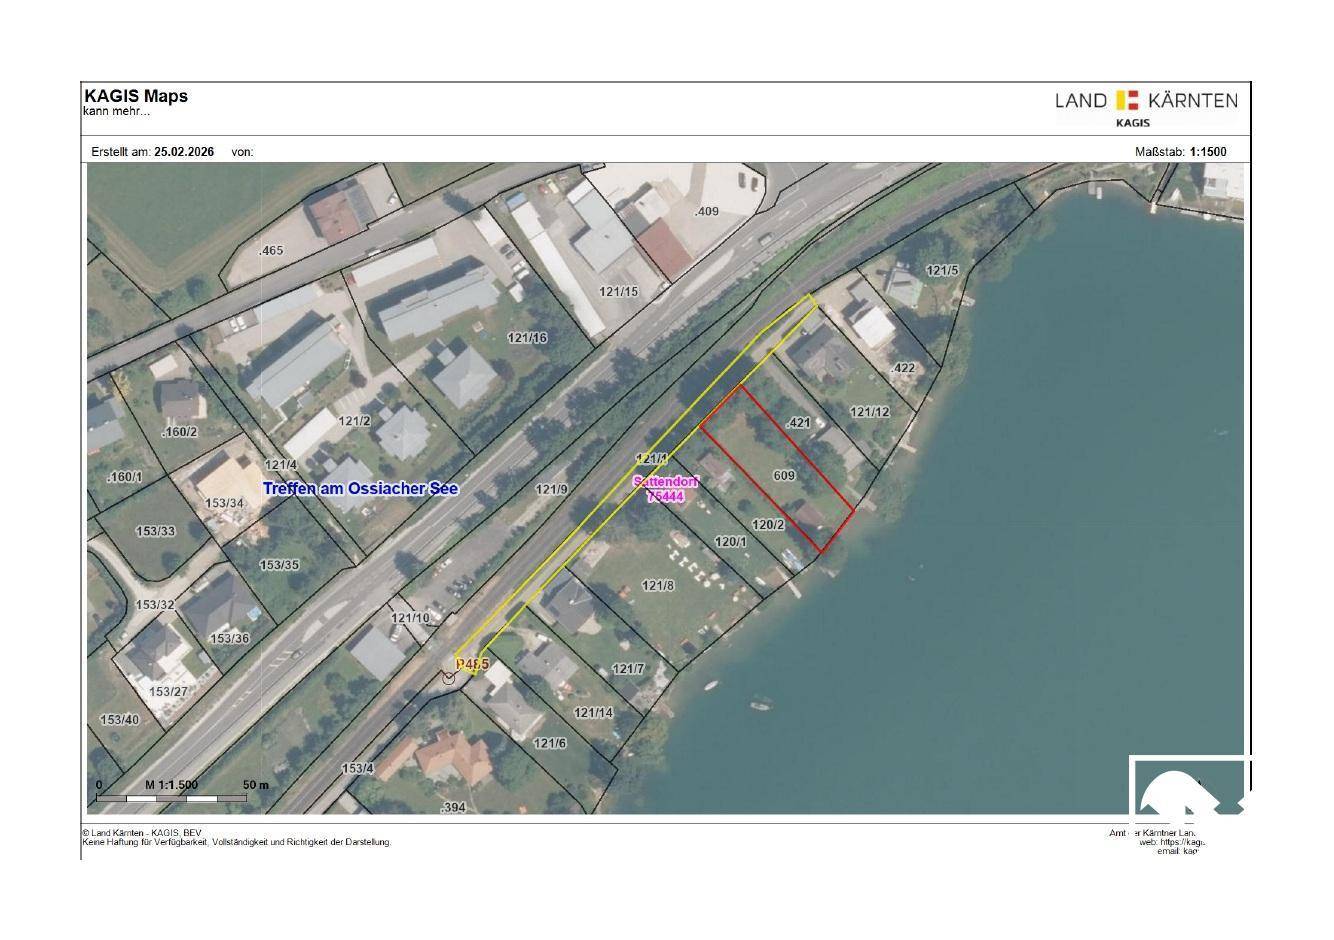Click the yellow 'P485' point label
The width and height of the screenshot is (1334, 940).
point(472,664)
